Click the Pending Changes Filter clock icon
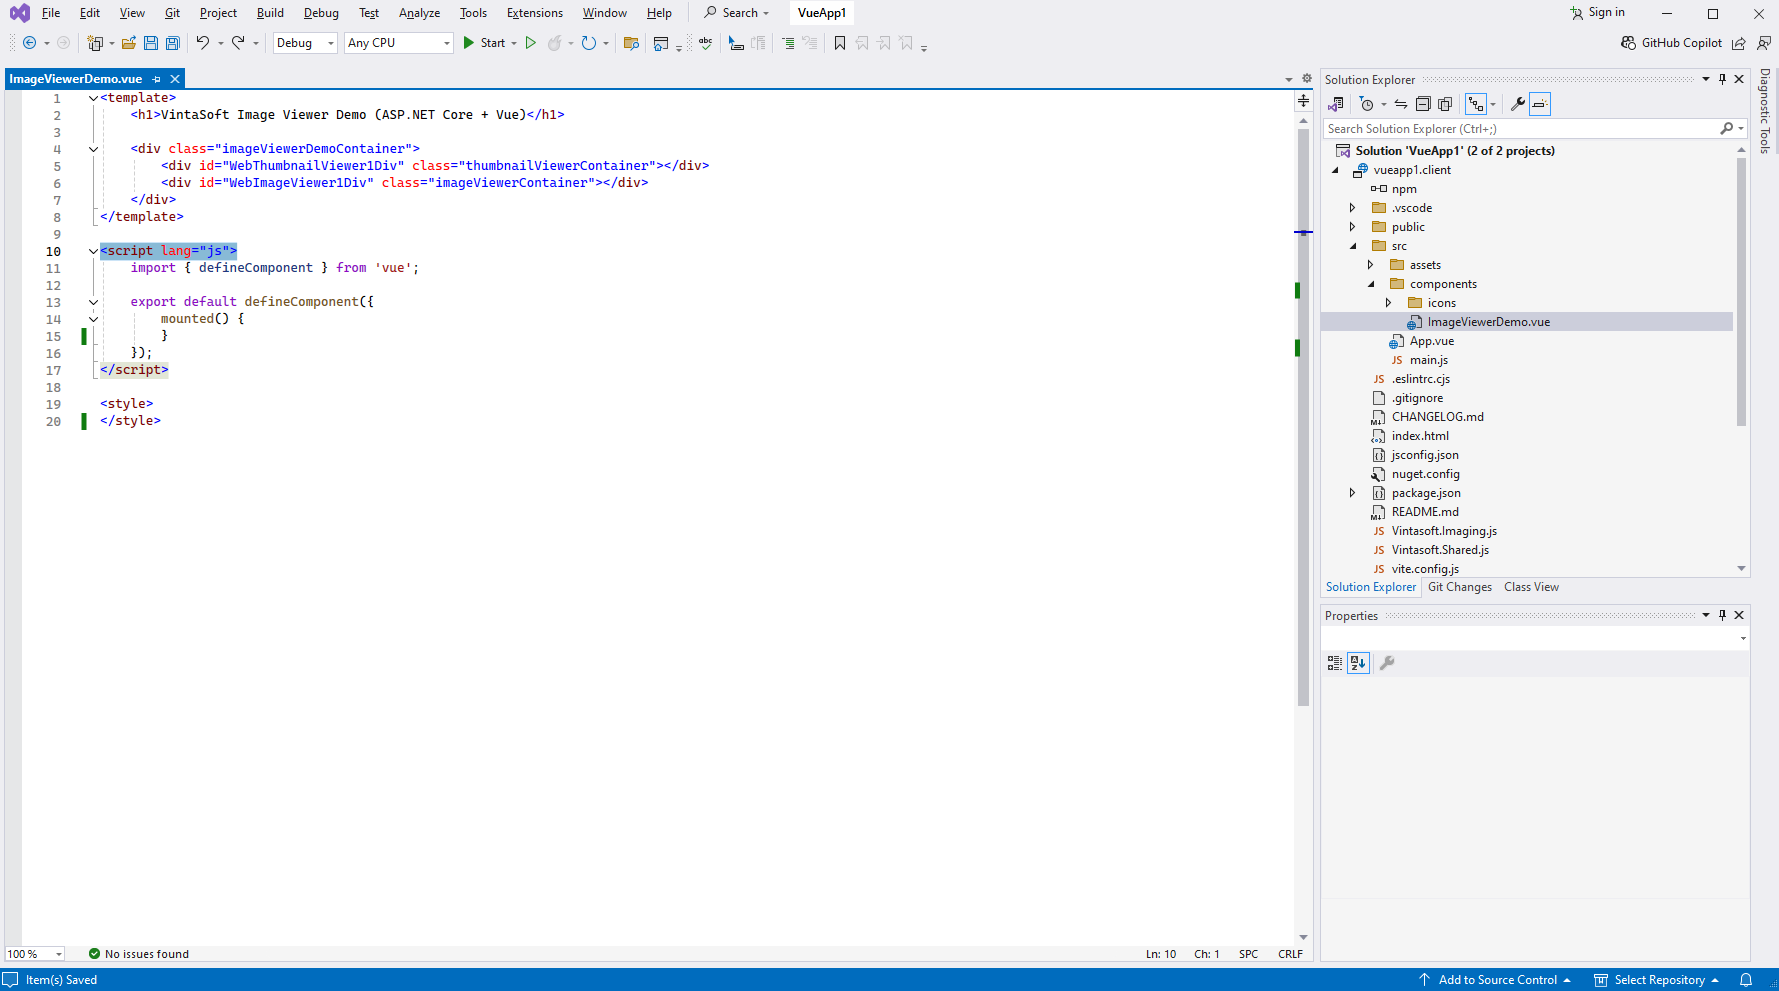This screenshot has height=991, width=1779. point(1367,104)
